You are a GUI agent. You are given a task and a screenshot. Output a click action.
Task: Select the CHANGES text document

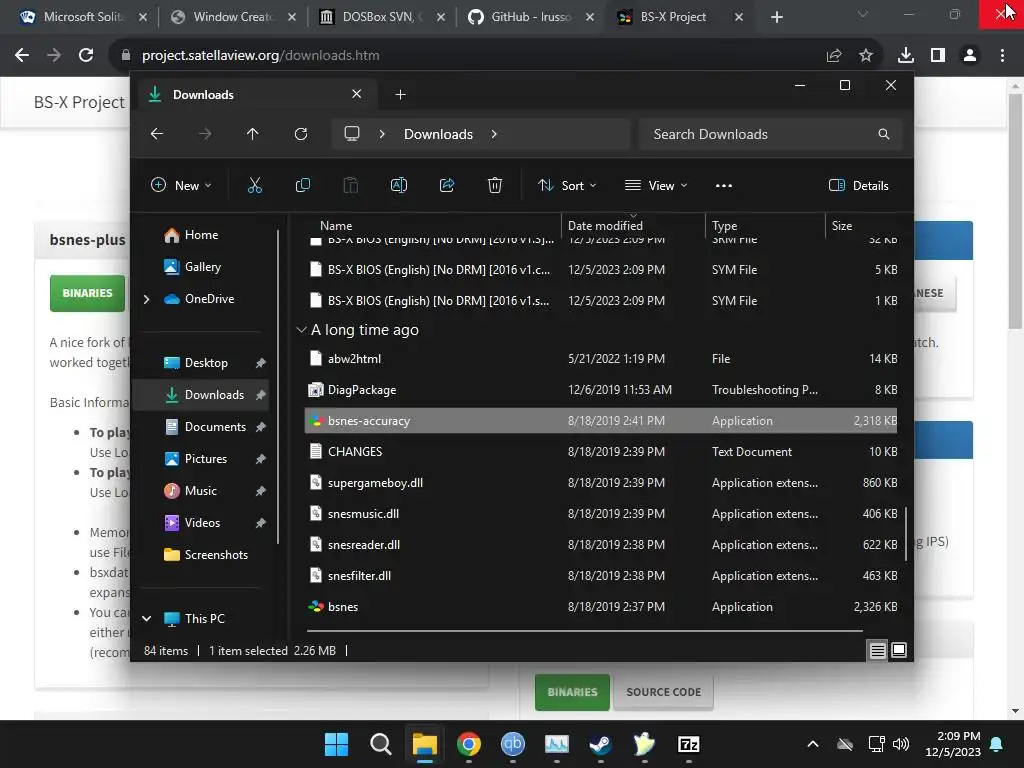pyautogui.click(x=601, y=452)
